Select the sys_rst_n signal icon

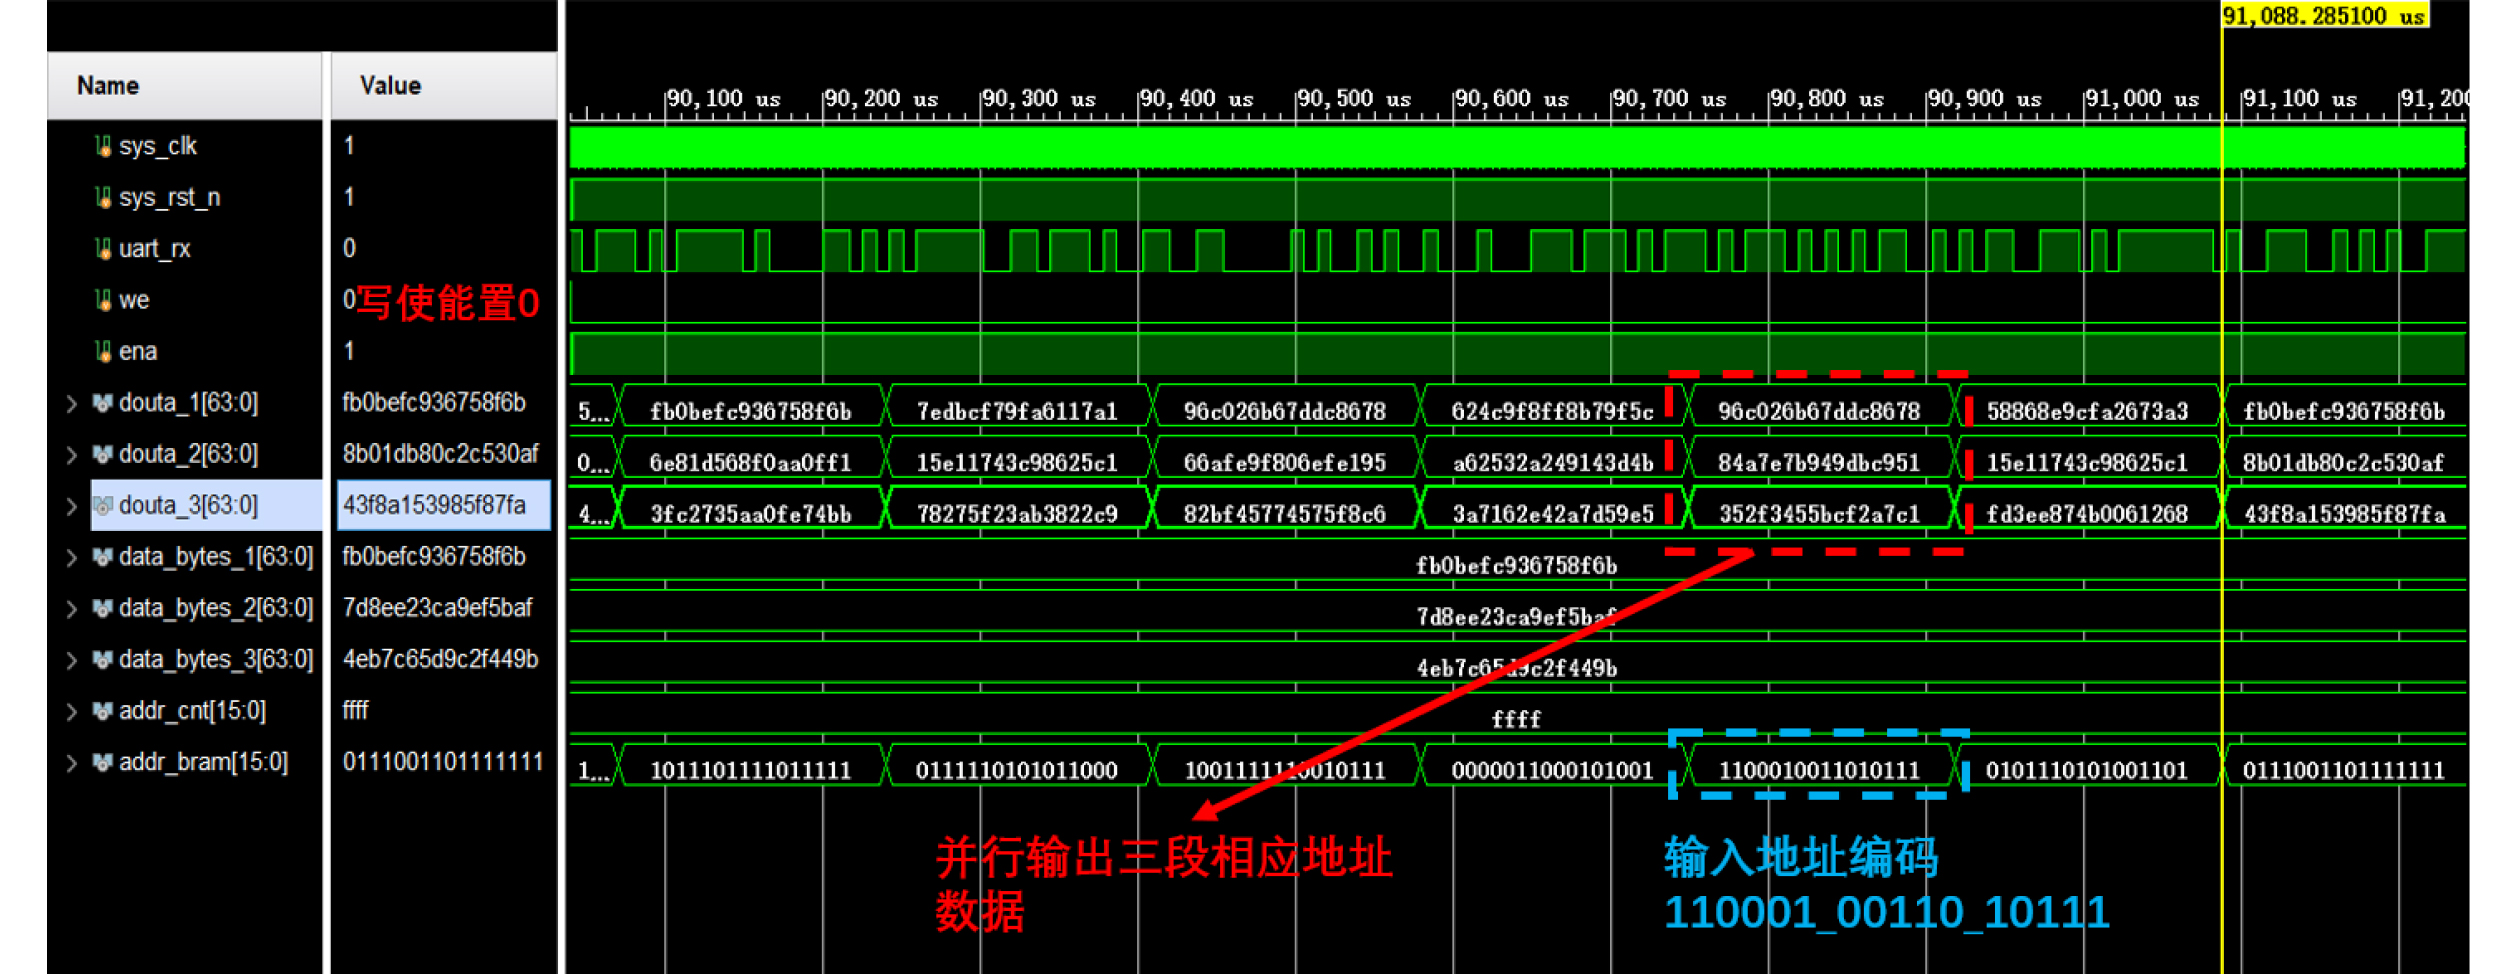click(102, 198)
